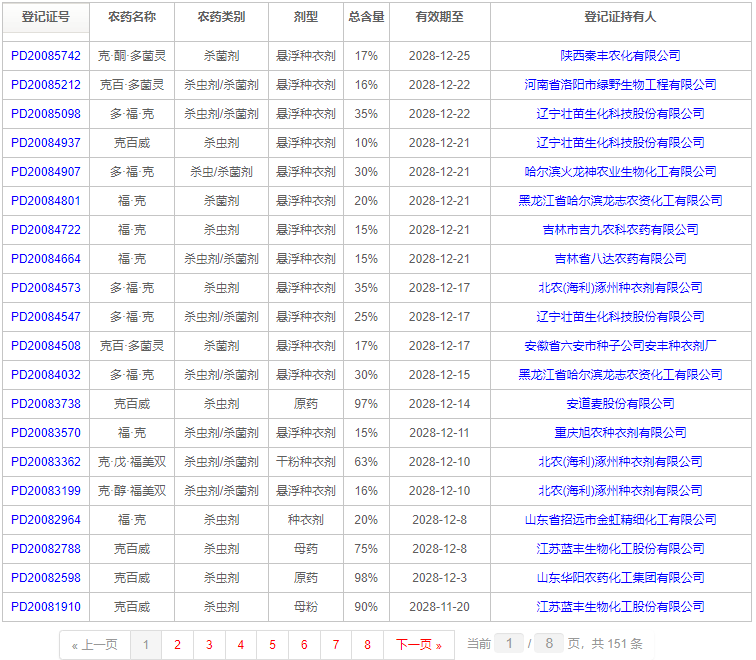Click current page number input field

(x=509, y=644)
